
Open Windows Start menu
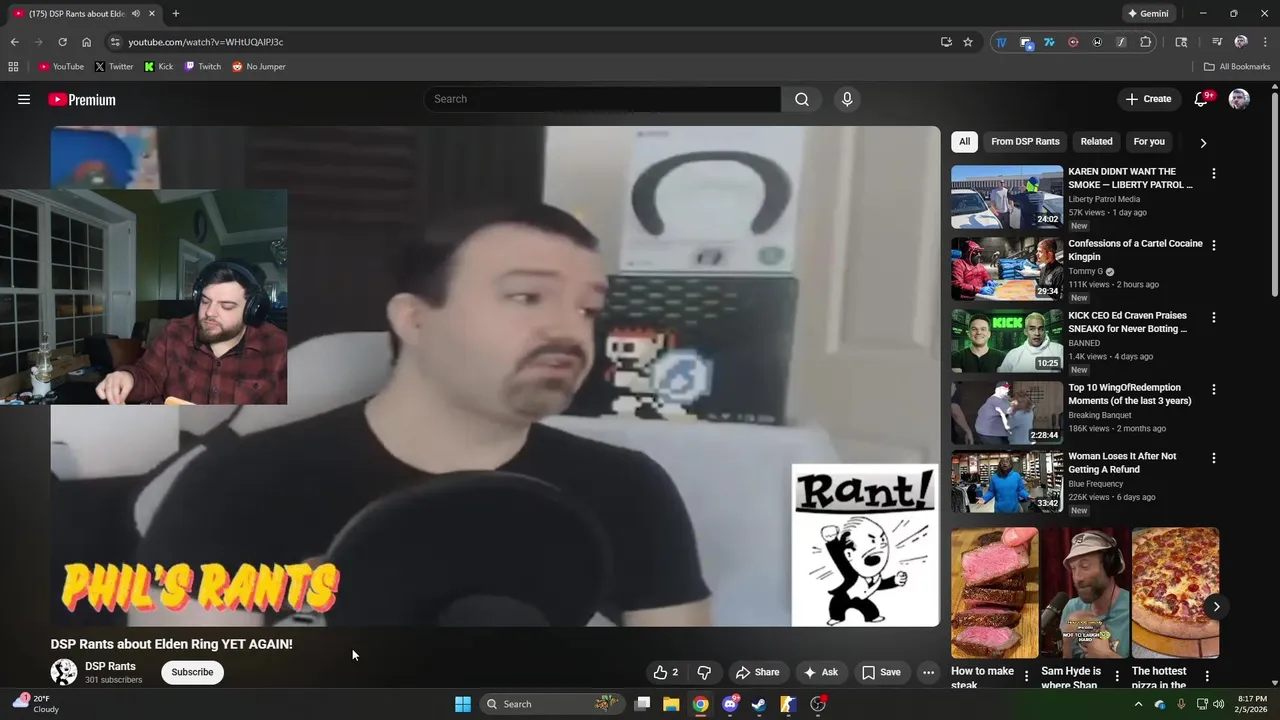463,704
